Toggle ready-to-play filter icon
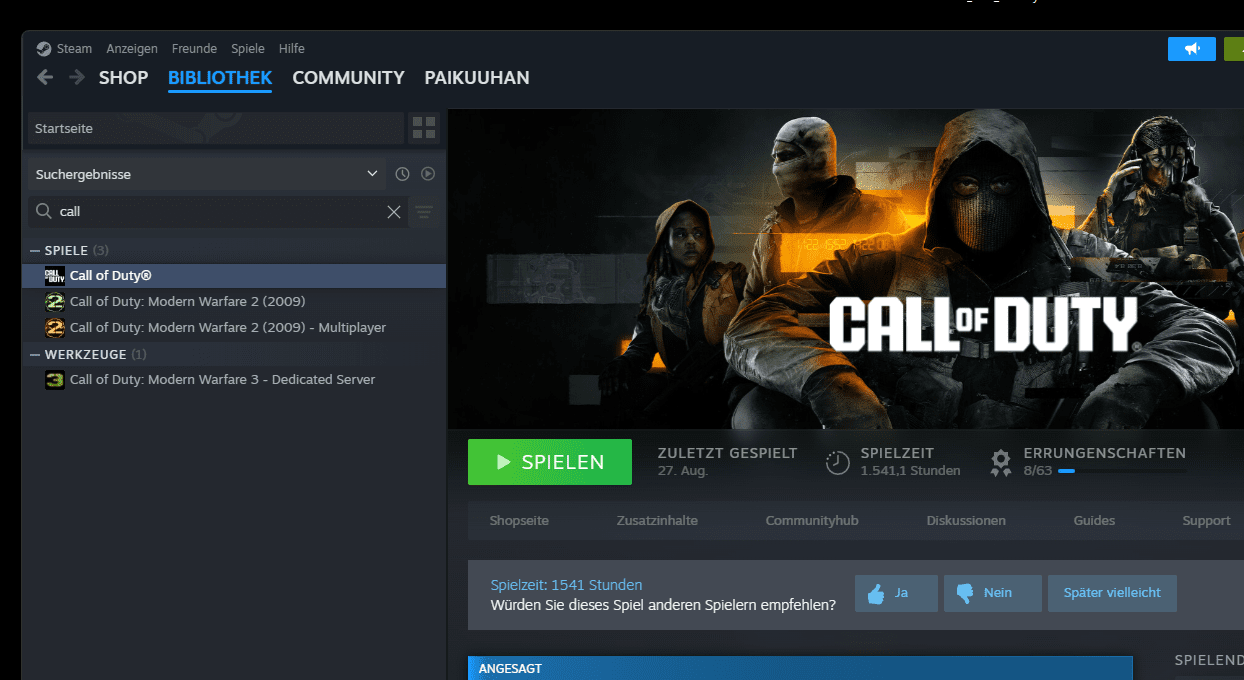This screenshot has width=1244, height=680. [x=428, y=174]
